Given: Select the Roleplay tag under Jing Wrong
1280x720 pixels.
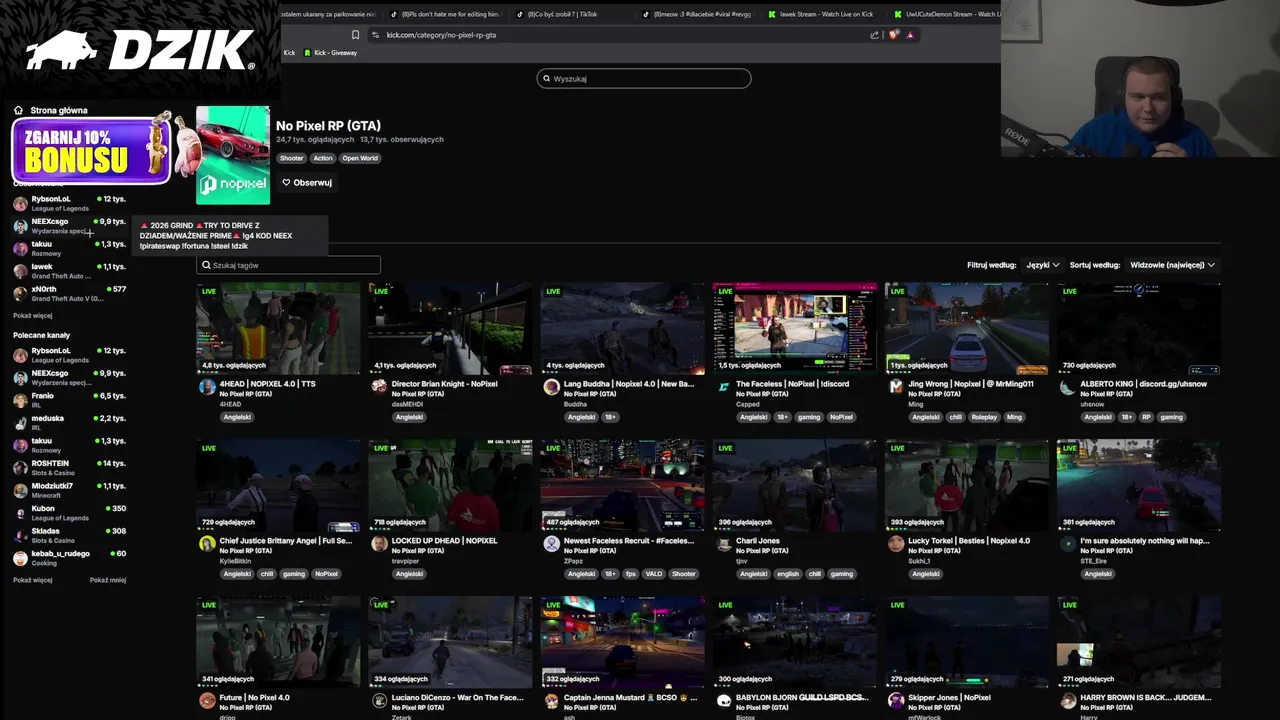Looking at the screenshot, I should coord(984,417).
